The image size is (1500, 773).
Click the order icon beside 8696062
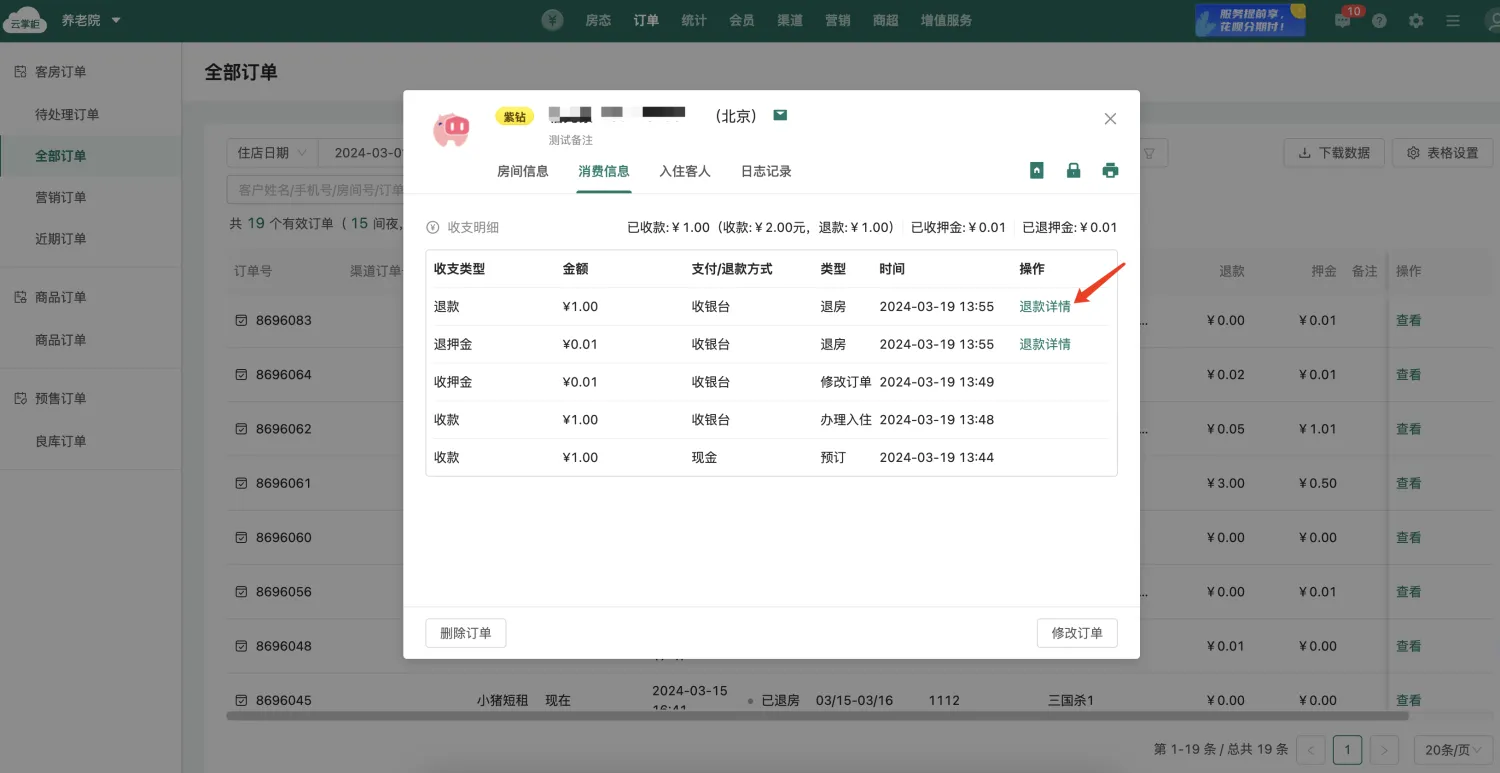click(x=241, y=429)
